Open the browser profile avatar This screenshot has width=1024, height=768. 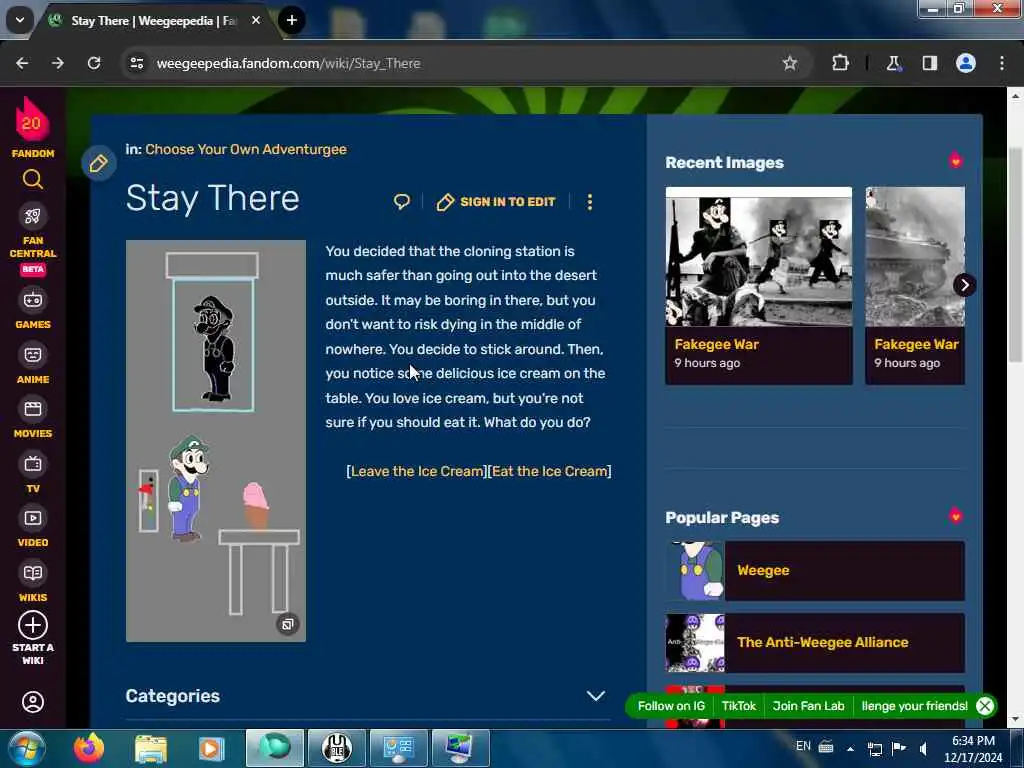tap(966, 63)
